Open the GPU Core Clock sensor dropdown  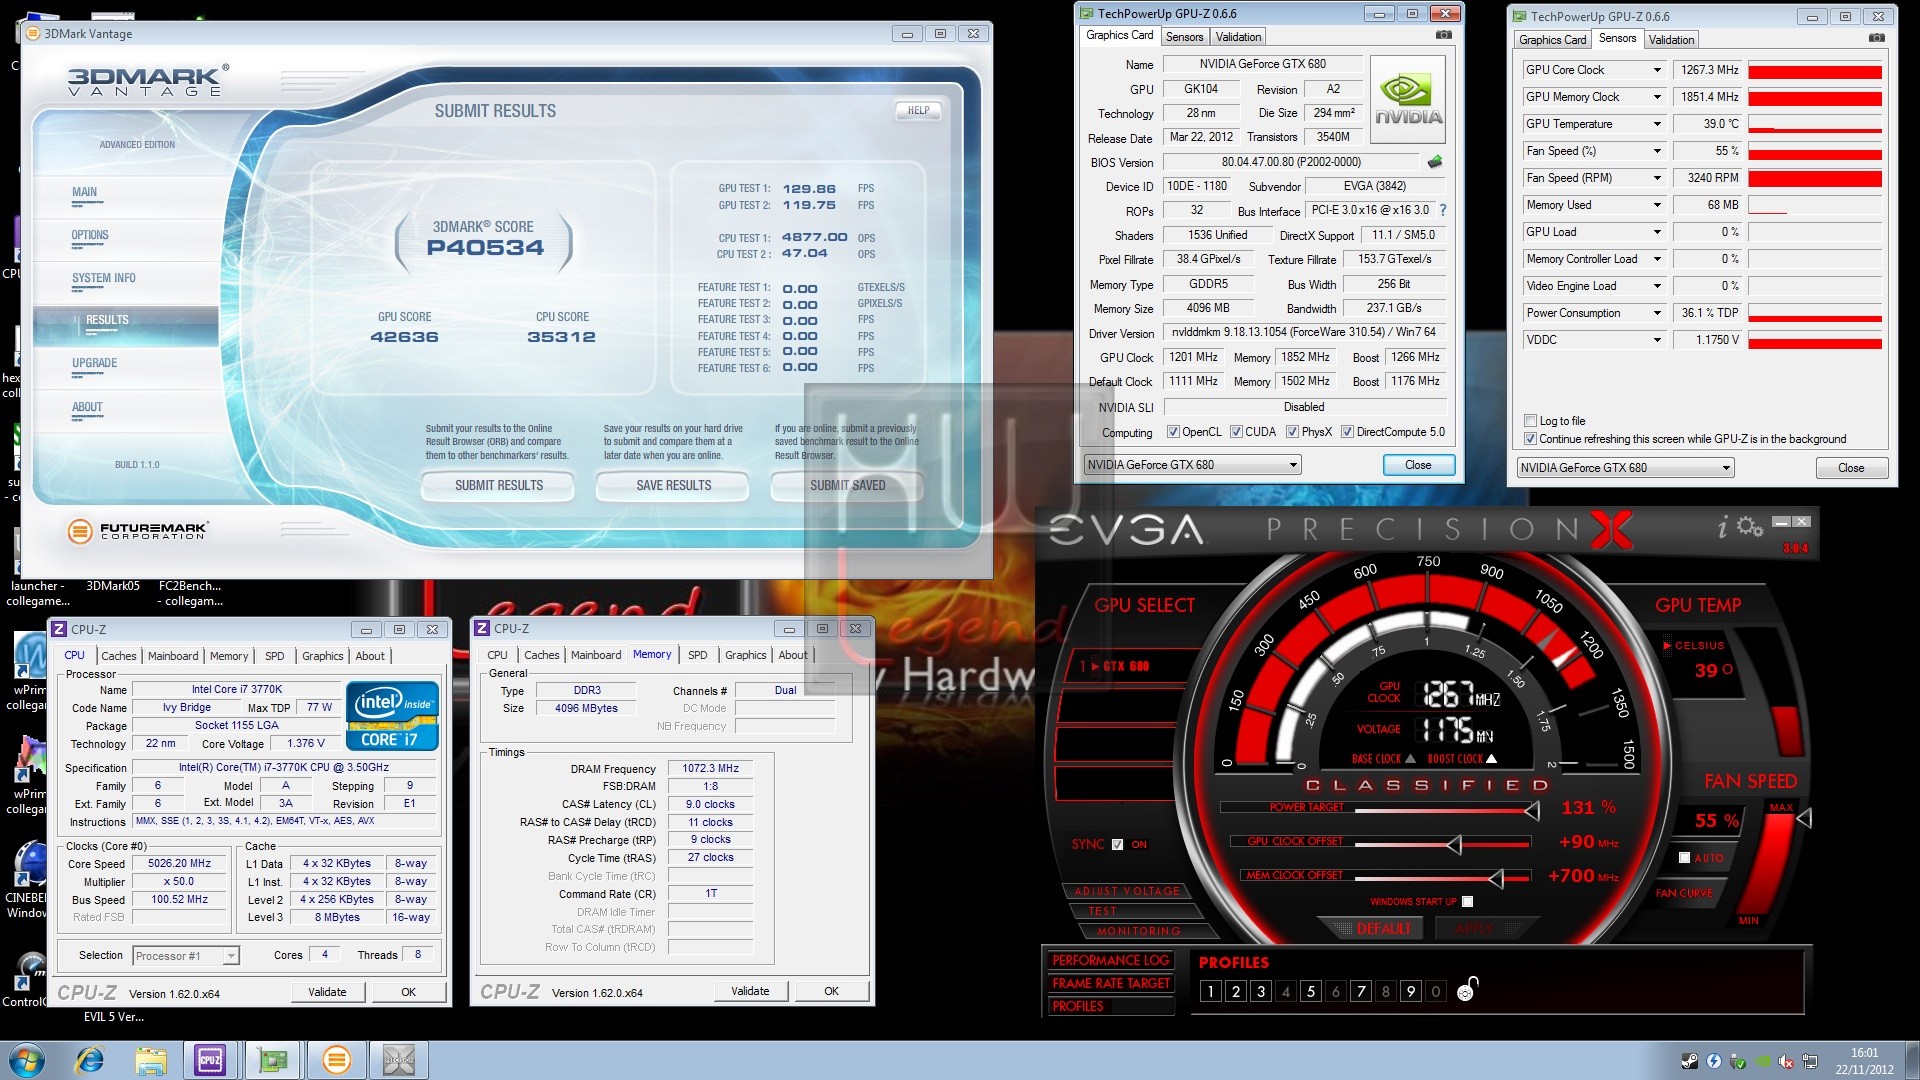pos(1657,70)
